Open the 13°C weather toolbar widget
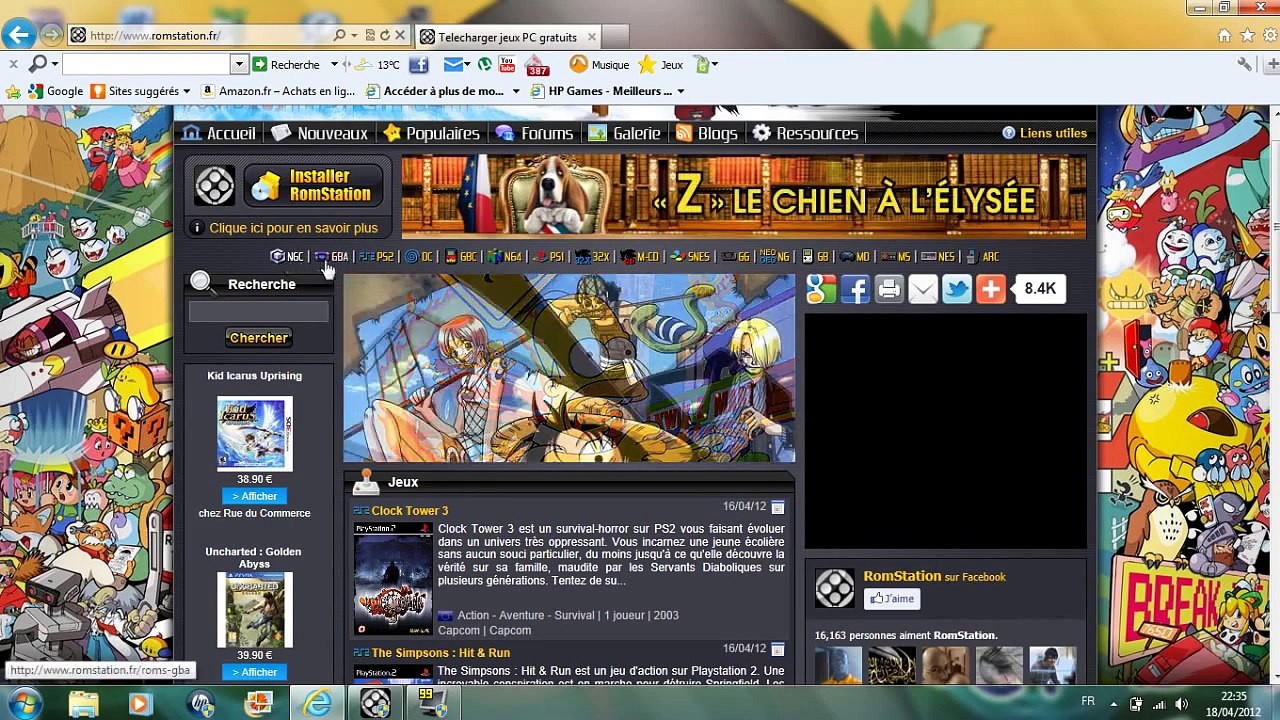Image resolution: width=1280 pixels, height=720 pixels. (x=379, y=64)
